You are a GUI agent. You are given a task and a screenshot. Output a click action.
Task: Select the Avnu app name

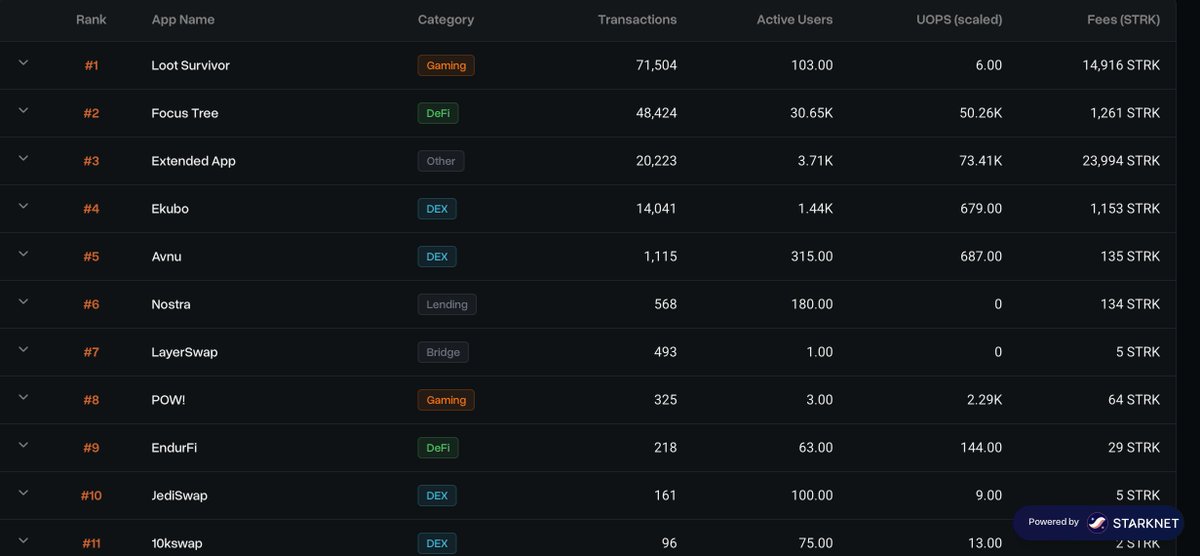[167, 257]
